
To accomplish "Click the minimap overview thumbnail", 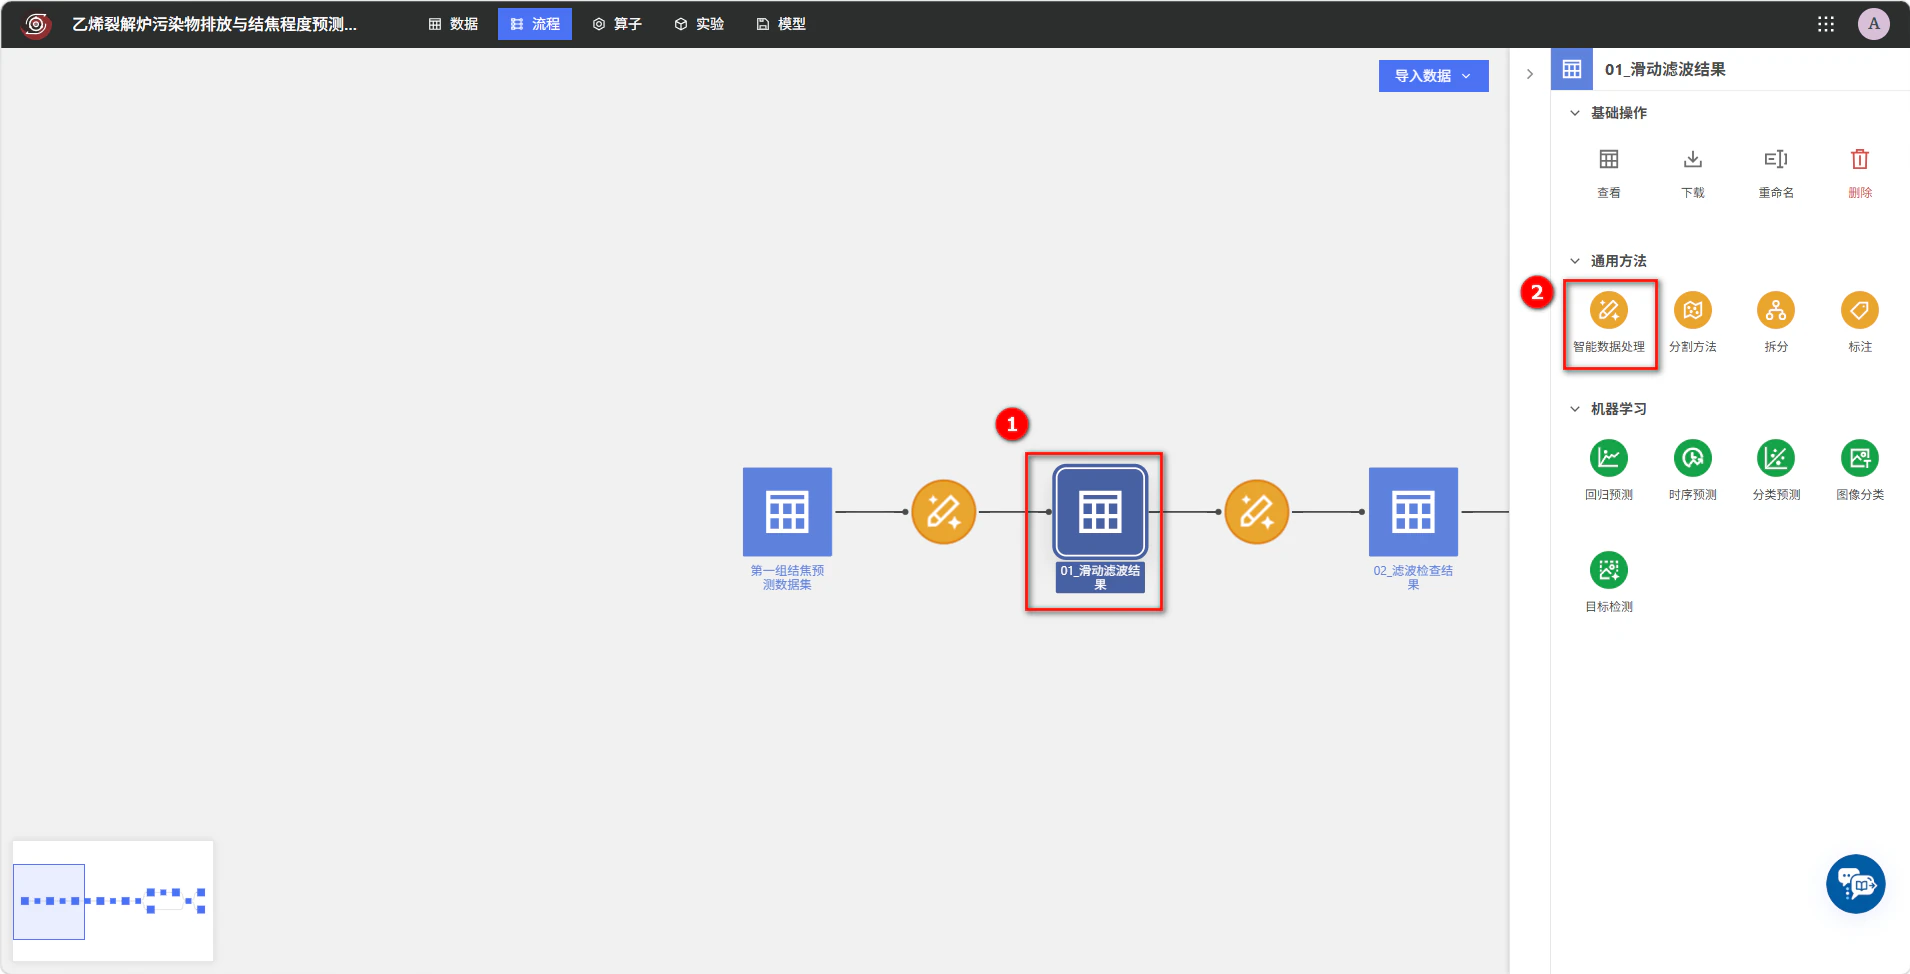I will coord(113,901).
